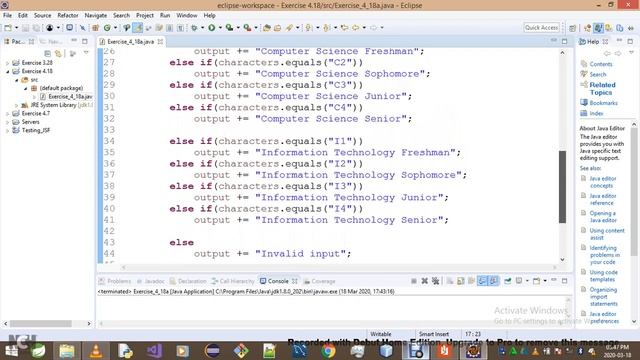This screenshot has height=360, width=640.
Task: Open the Debug button dropdown arrow
Action: (202, 28)
